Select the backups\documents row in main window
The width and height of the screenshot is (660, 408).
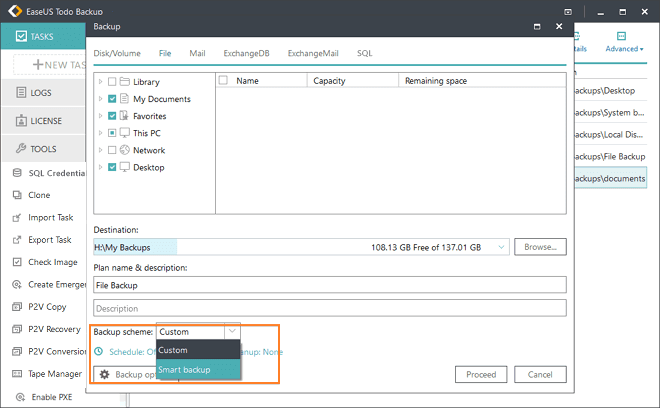(x=610, y=179)
